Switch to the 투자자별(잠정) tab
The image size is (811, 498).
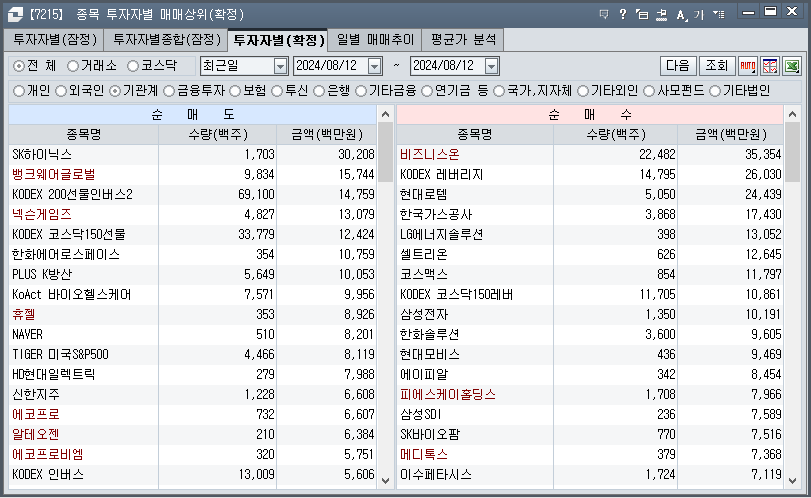(54, 40)
